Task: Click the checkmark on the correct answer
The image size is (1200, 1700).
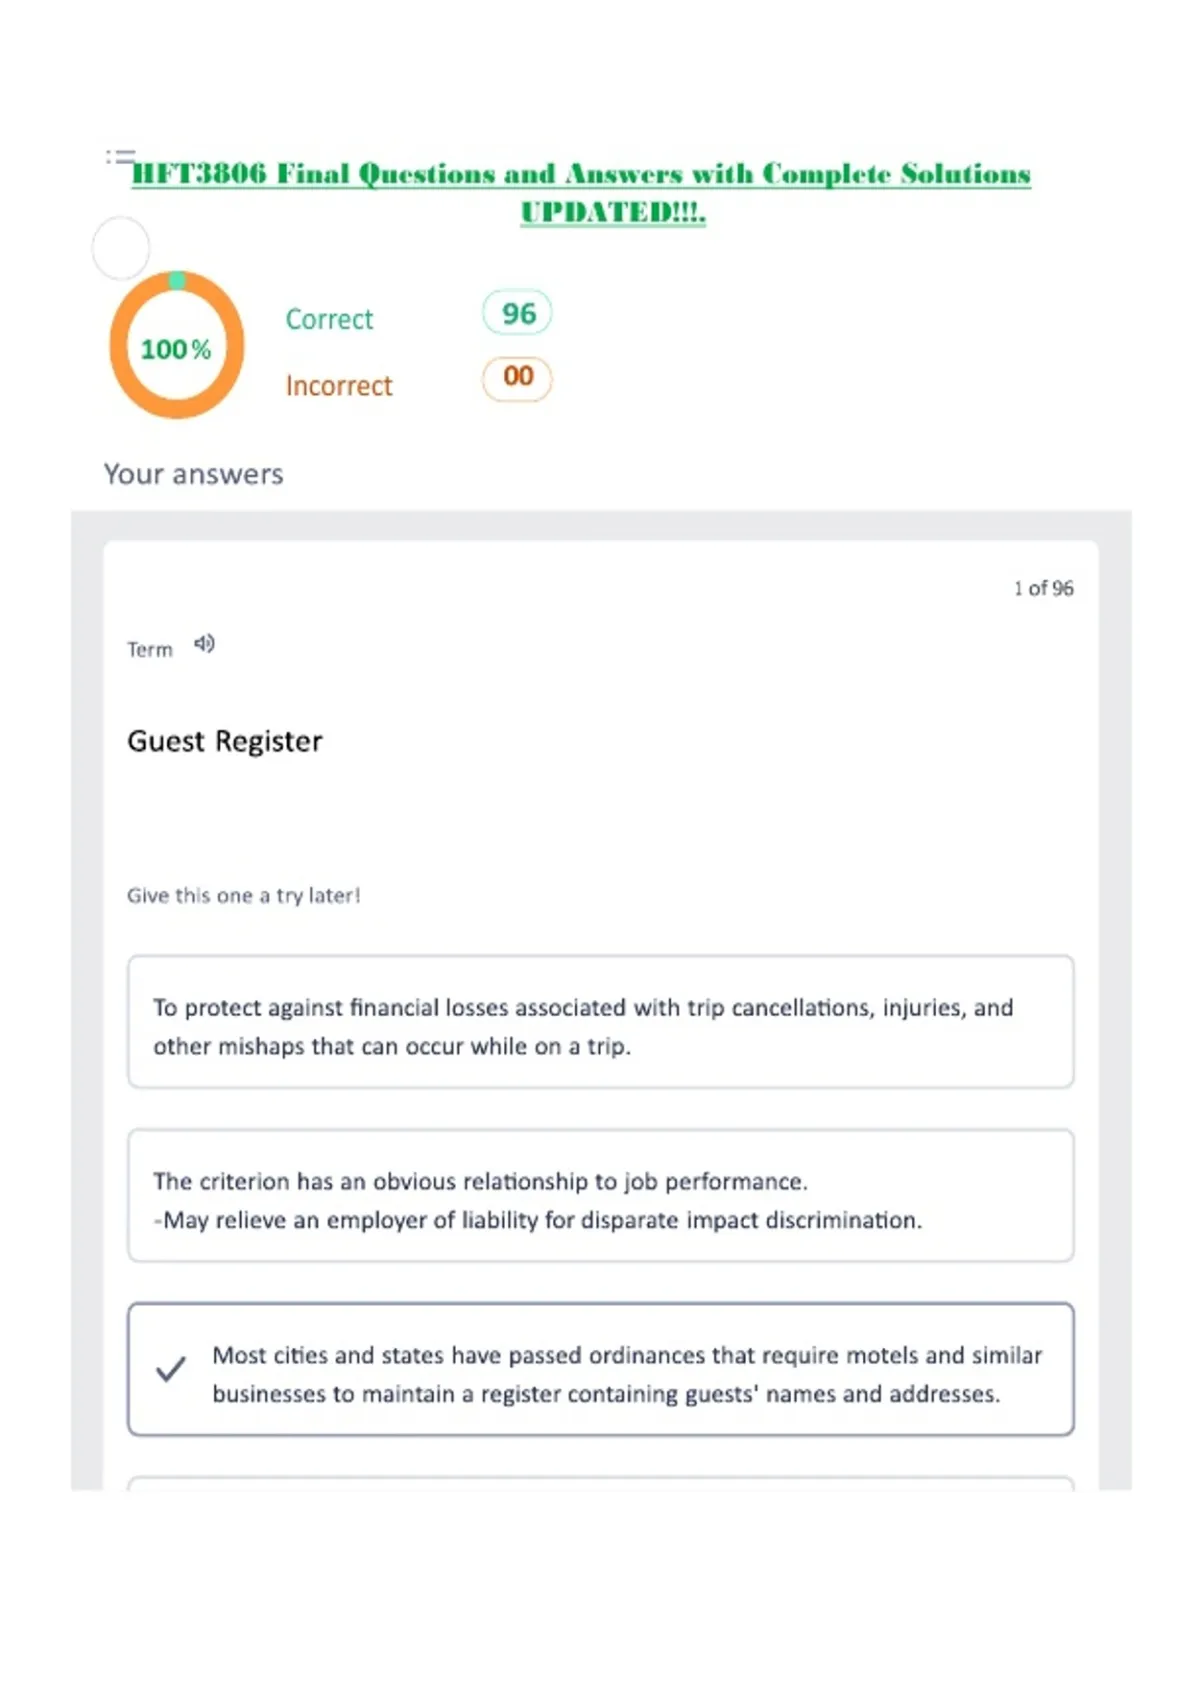Action: (x=171, y=1369)
